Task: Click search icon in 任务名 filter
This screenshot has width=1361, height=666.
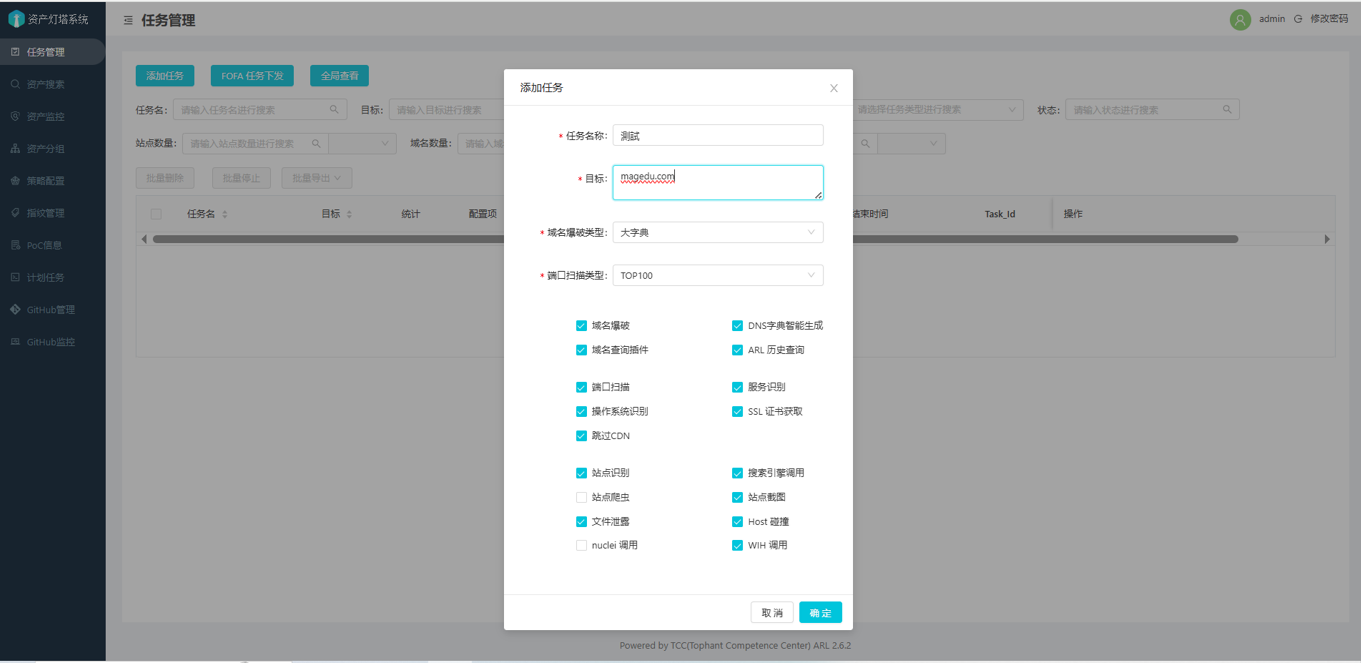Action: pos(334,110)
